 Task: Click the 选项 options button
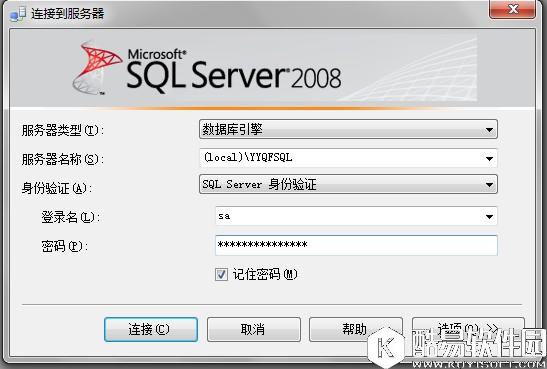468,329
